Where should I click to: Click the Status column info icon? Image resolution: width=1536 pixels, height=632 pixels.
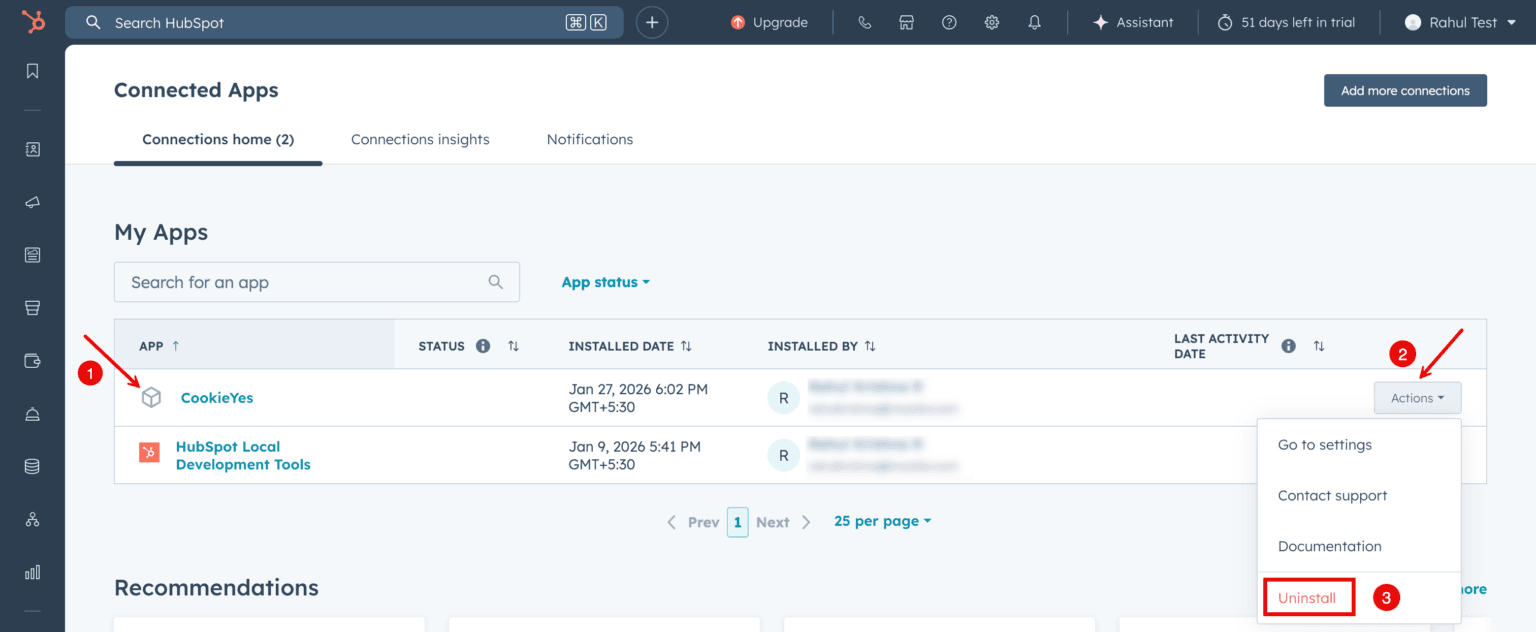coord(483,346)
